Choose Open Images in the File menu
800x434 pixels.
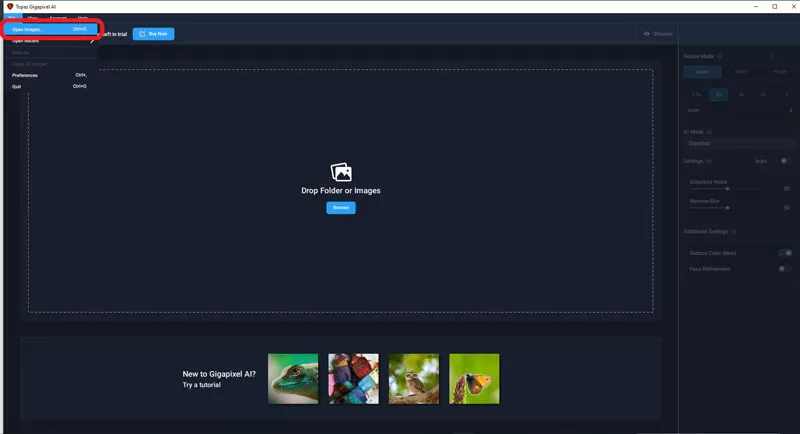tap(51, 29)
